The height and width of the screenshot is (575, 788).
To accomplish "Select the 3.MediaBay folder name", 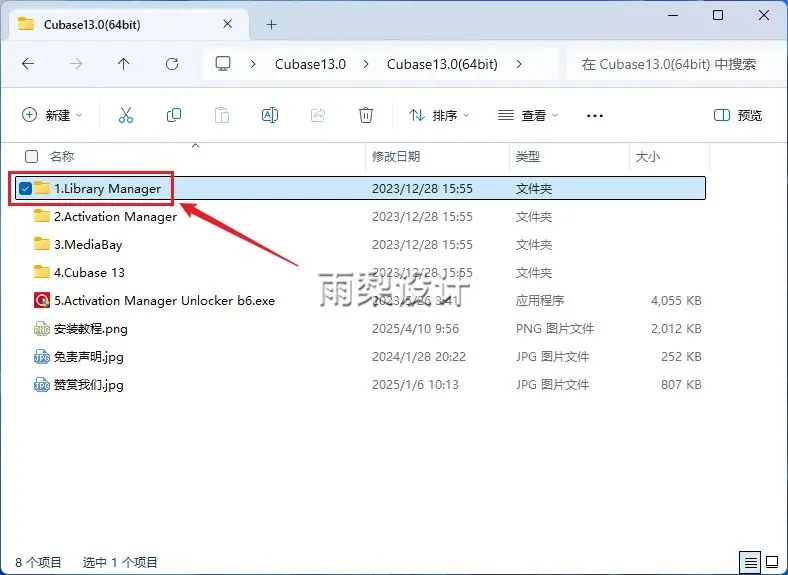I will click(88, 245).
